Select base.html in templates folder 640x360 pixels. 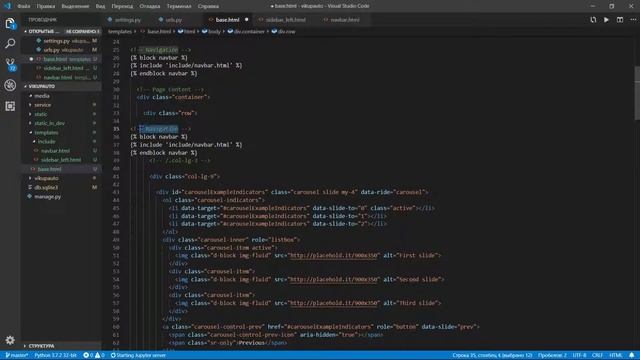pyautogui.click(x=61, y=169)
